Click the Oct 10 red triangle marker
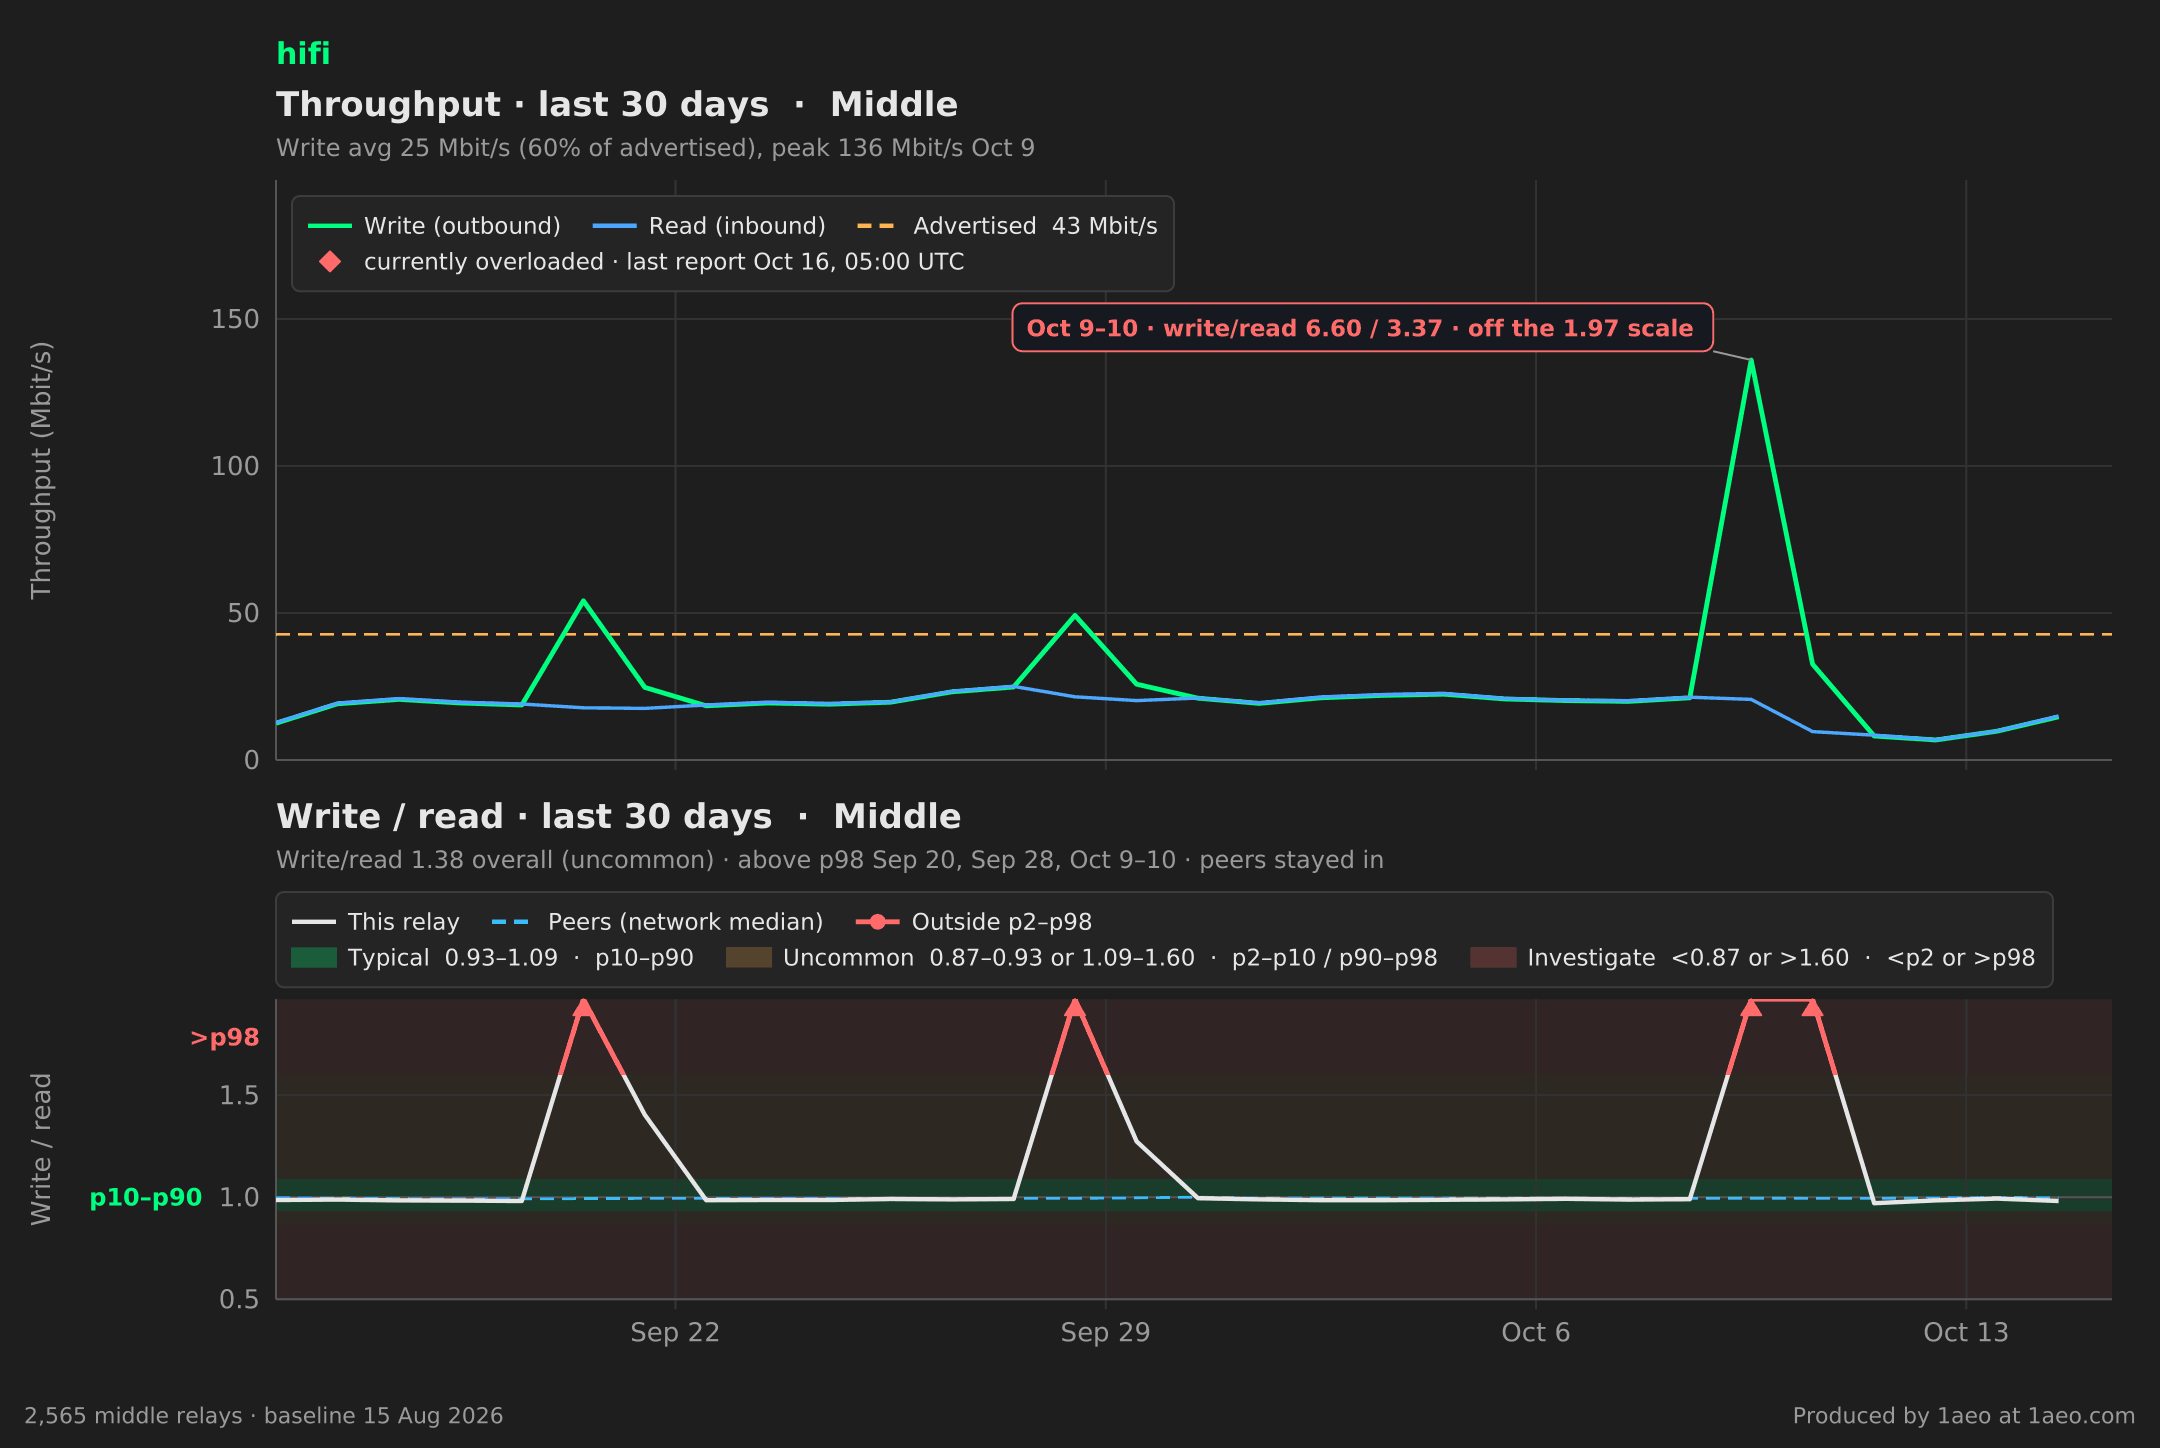This screenshot has width=2160, height=1448. [1812, 1007]
